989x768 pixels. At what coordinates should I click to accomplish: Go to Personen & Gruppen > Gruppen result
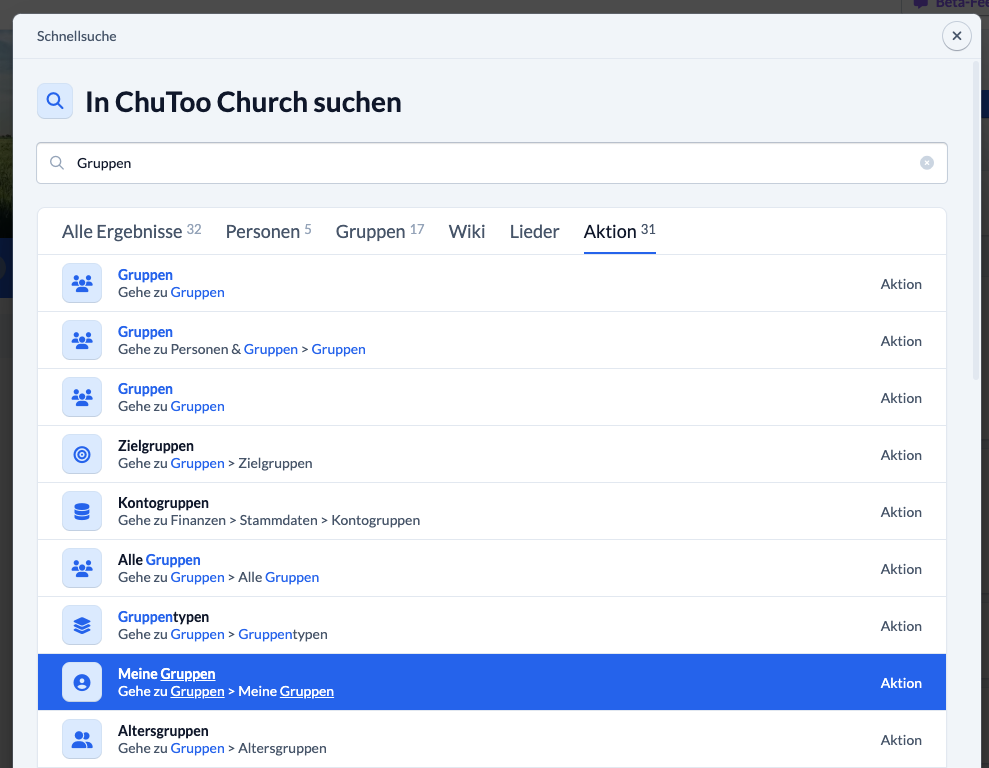pyautogui.click(x=492, y=340)
